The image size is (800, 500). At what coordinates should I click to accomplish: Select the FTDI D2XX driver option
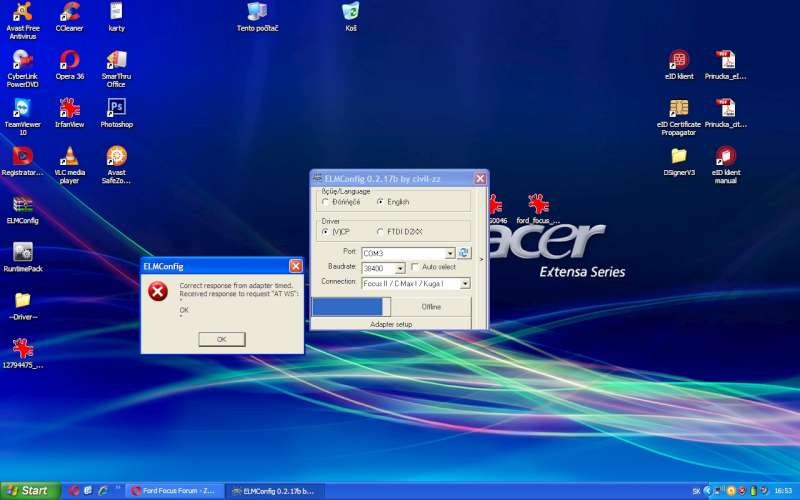click(x=380, y=232)
